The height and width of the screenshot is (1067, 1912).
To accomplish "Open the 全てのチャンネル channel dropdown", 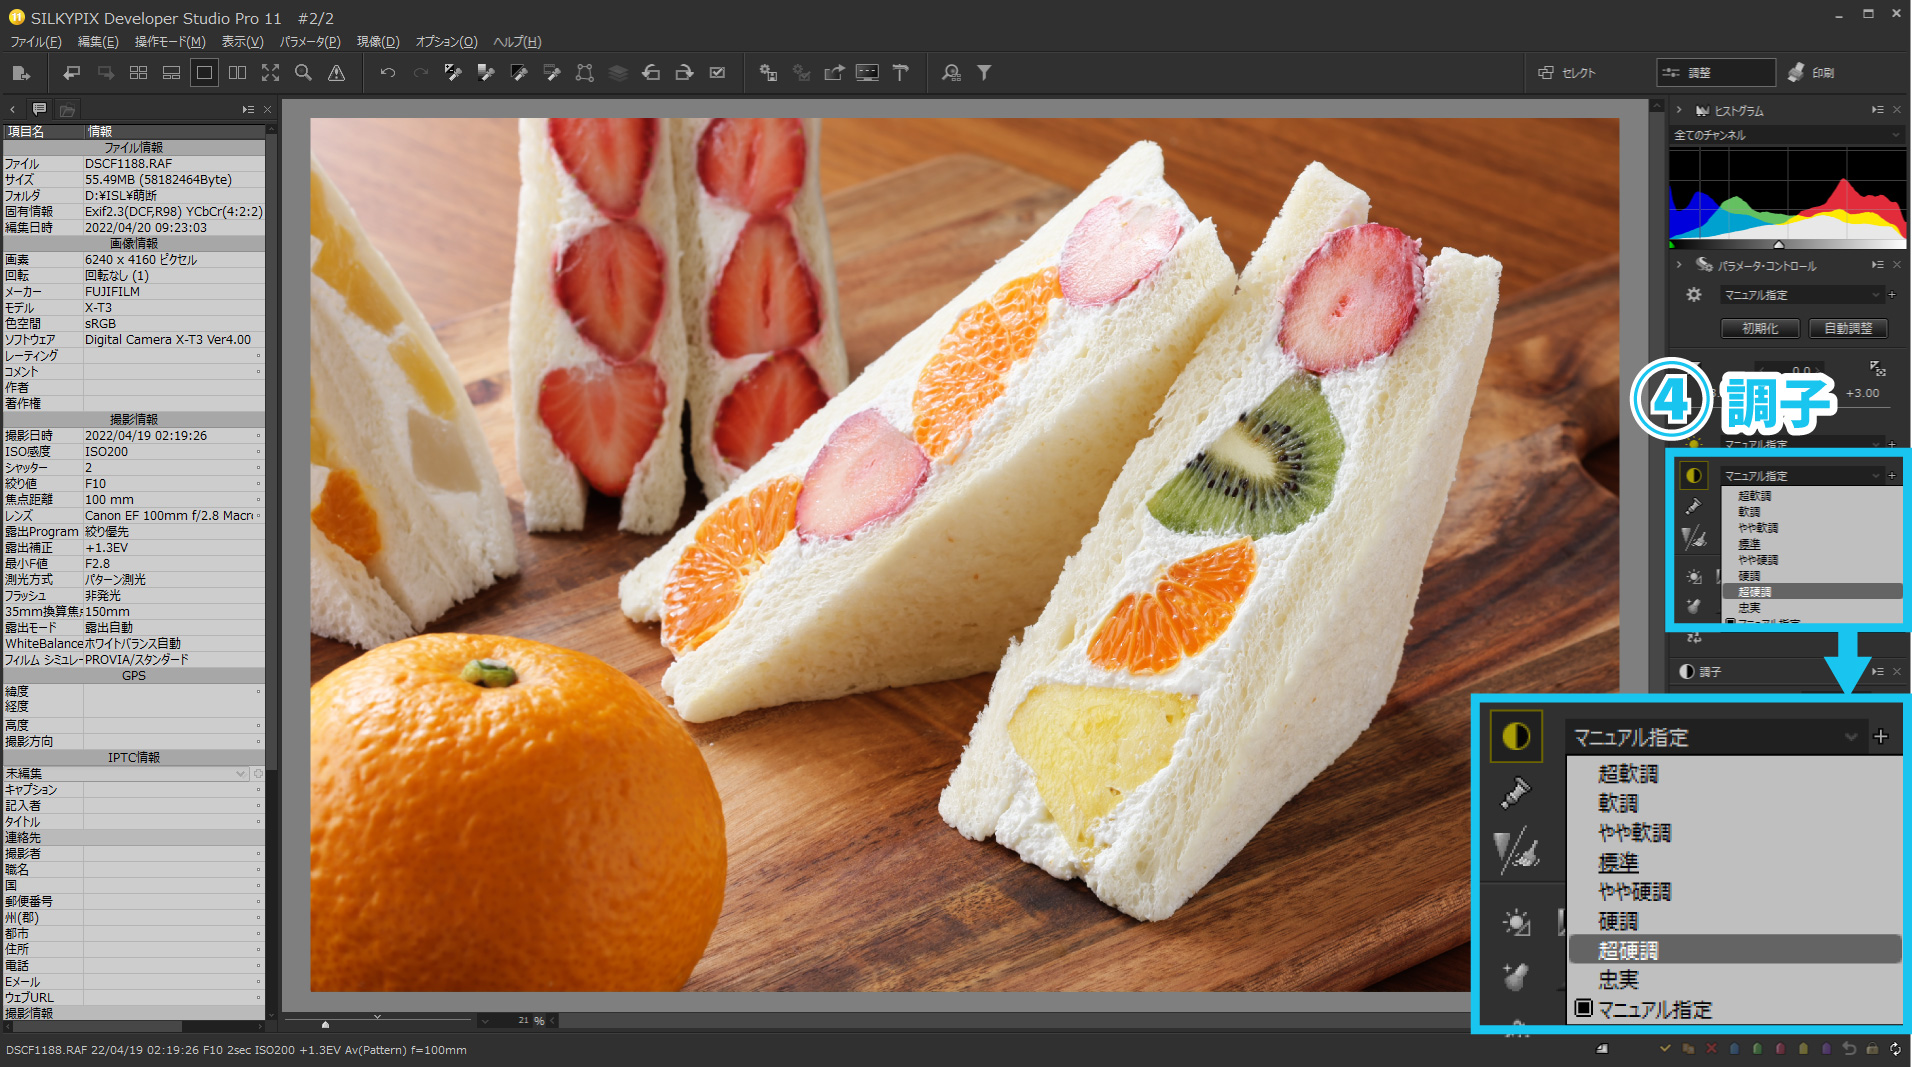I will click(1787, 135).
